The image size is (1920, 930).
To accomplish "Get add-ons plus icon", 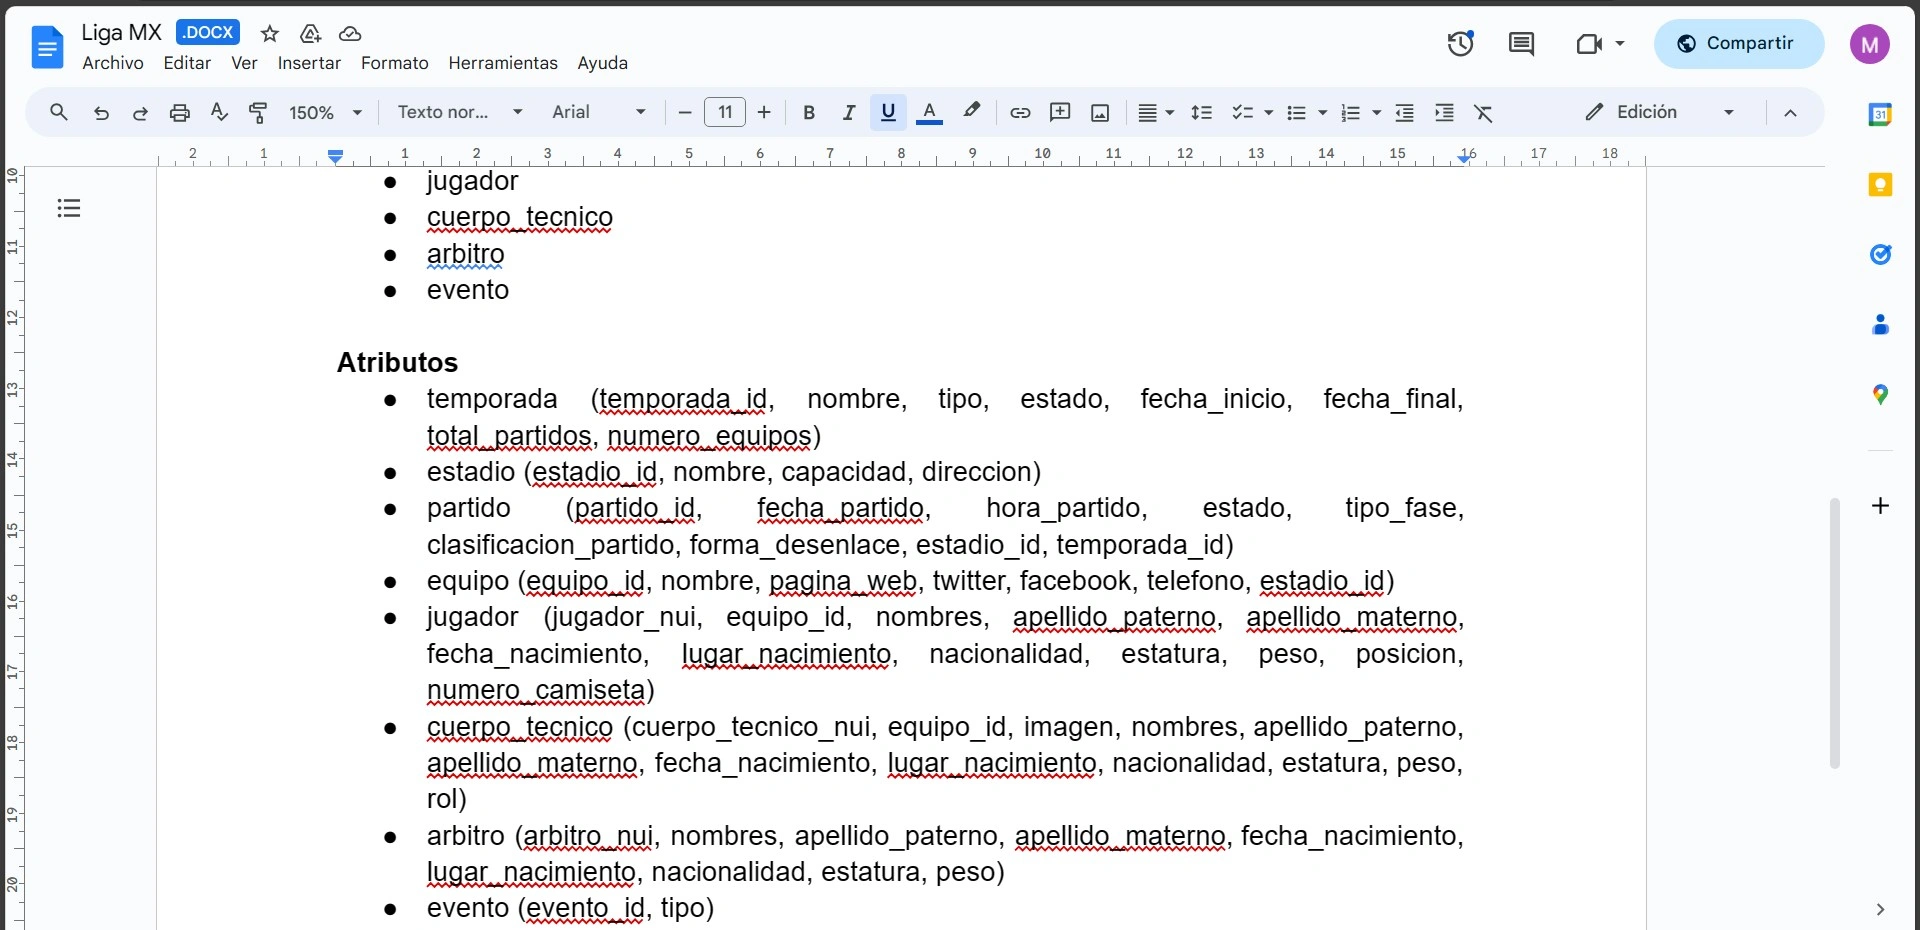I will point(1880,505).
